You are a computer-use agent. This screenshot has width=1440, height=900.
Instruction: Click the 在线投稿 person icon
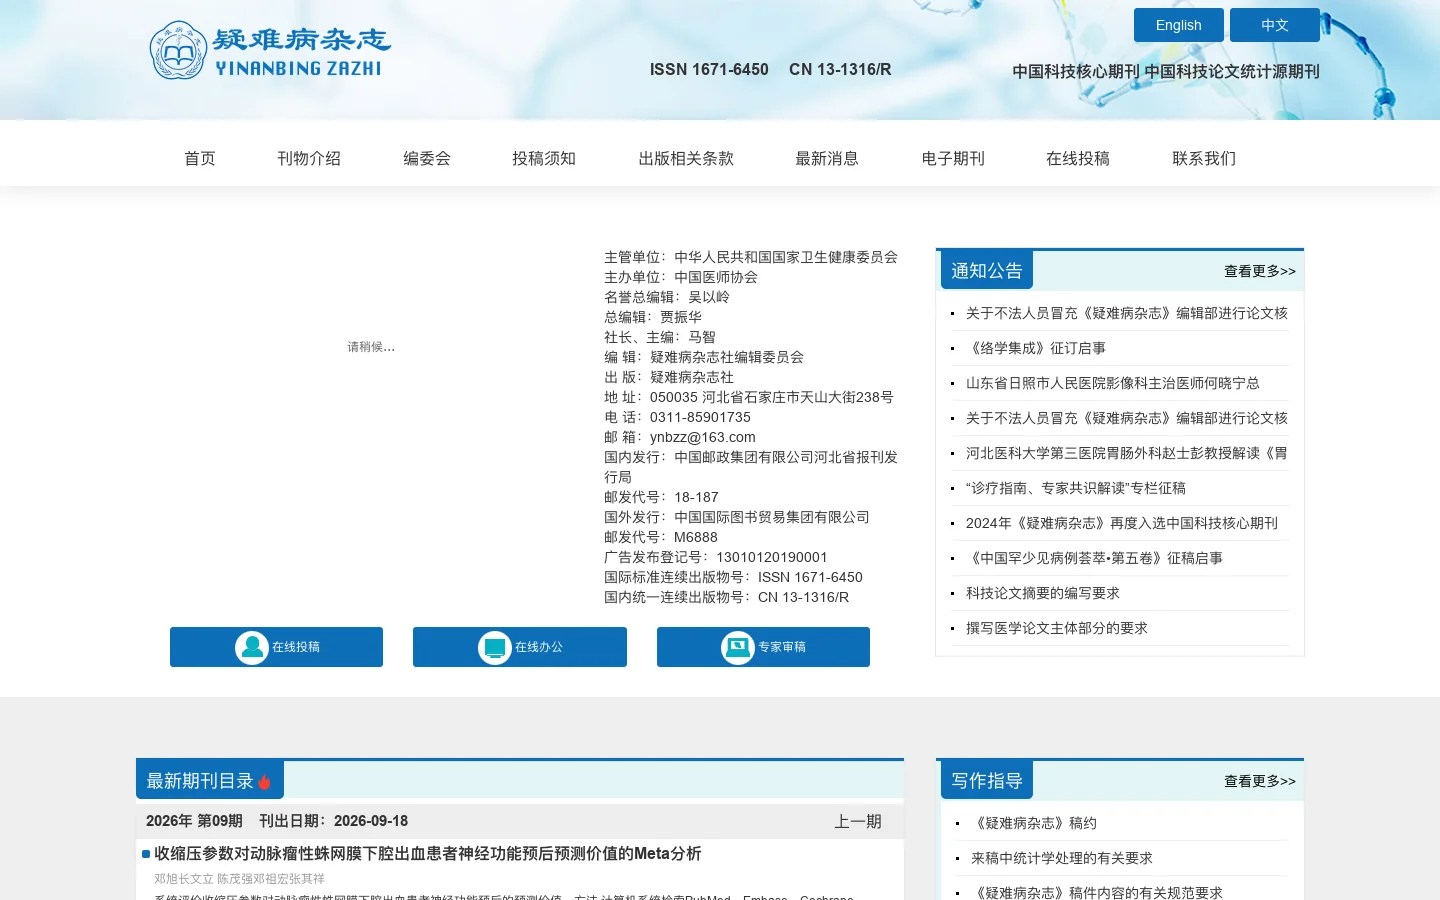251,647
